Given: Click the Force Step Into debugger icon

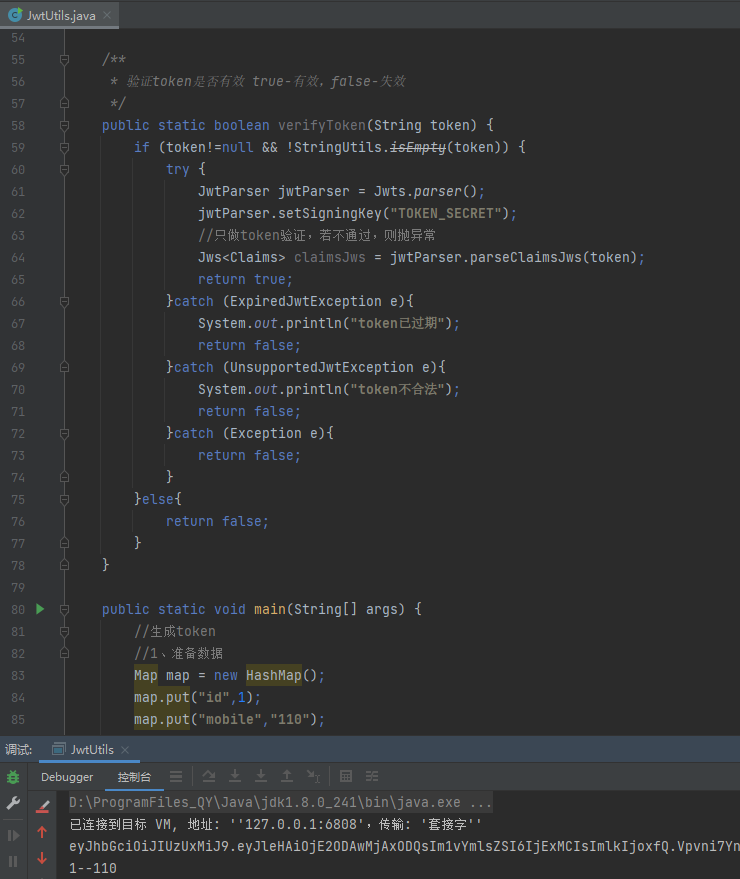Looking at the screenshot, I should [261, 776].
